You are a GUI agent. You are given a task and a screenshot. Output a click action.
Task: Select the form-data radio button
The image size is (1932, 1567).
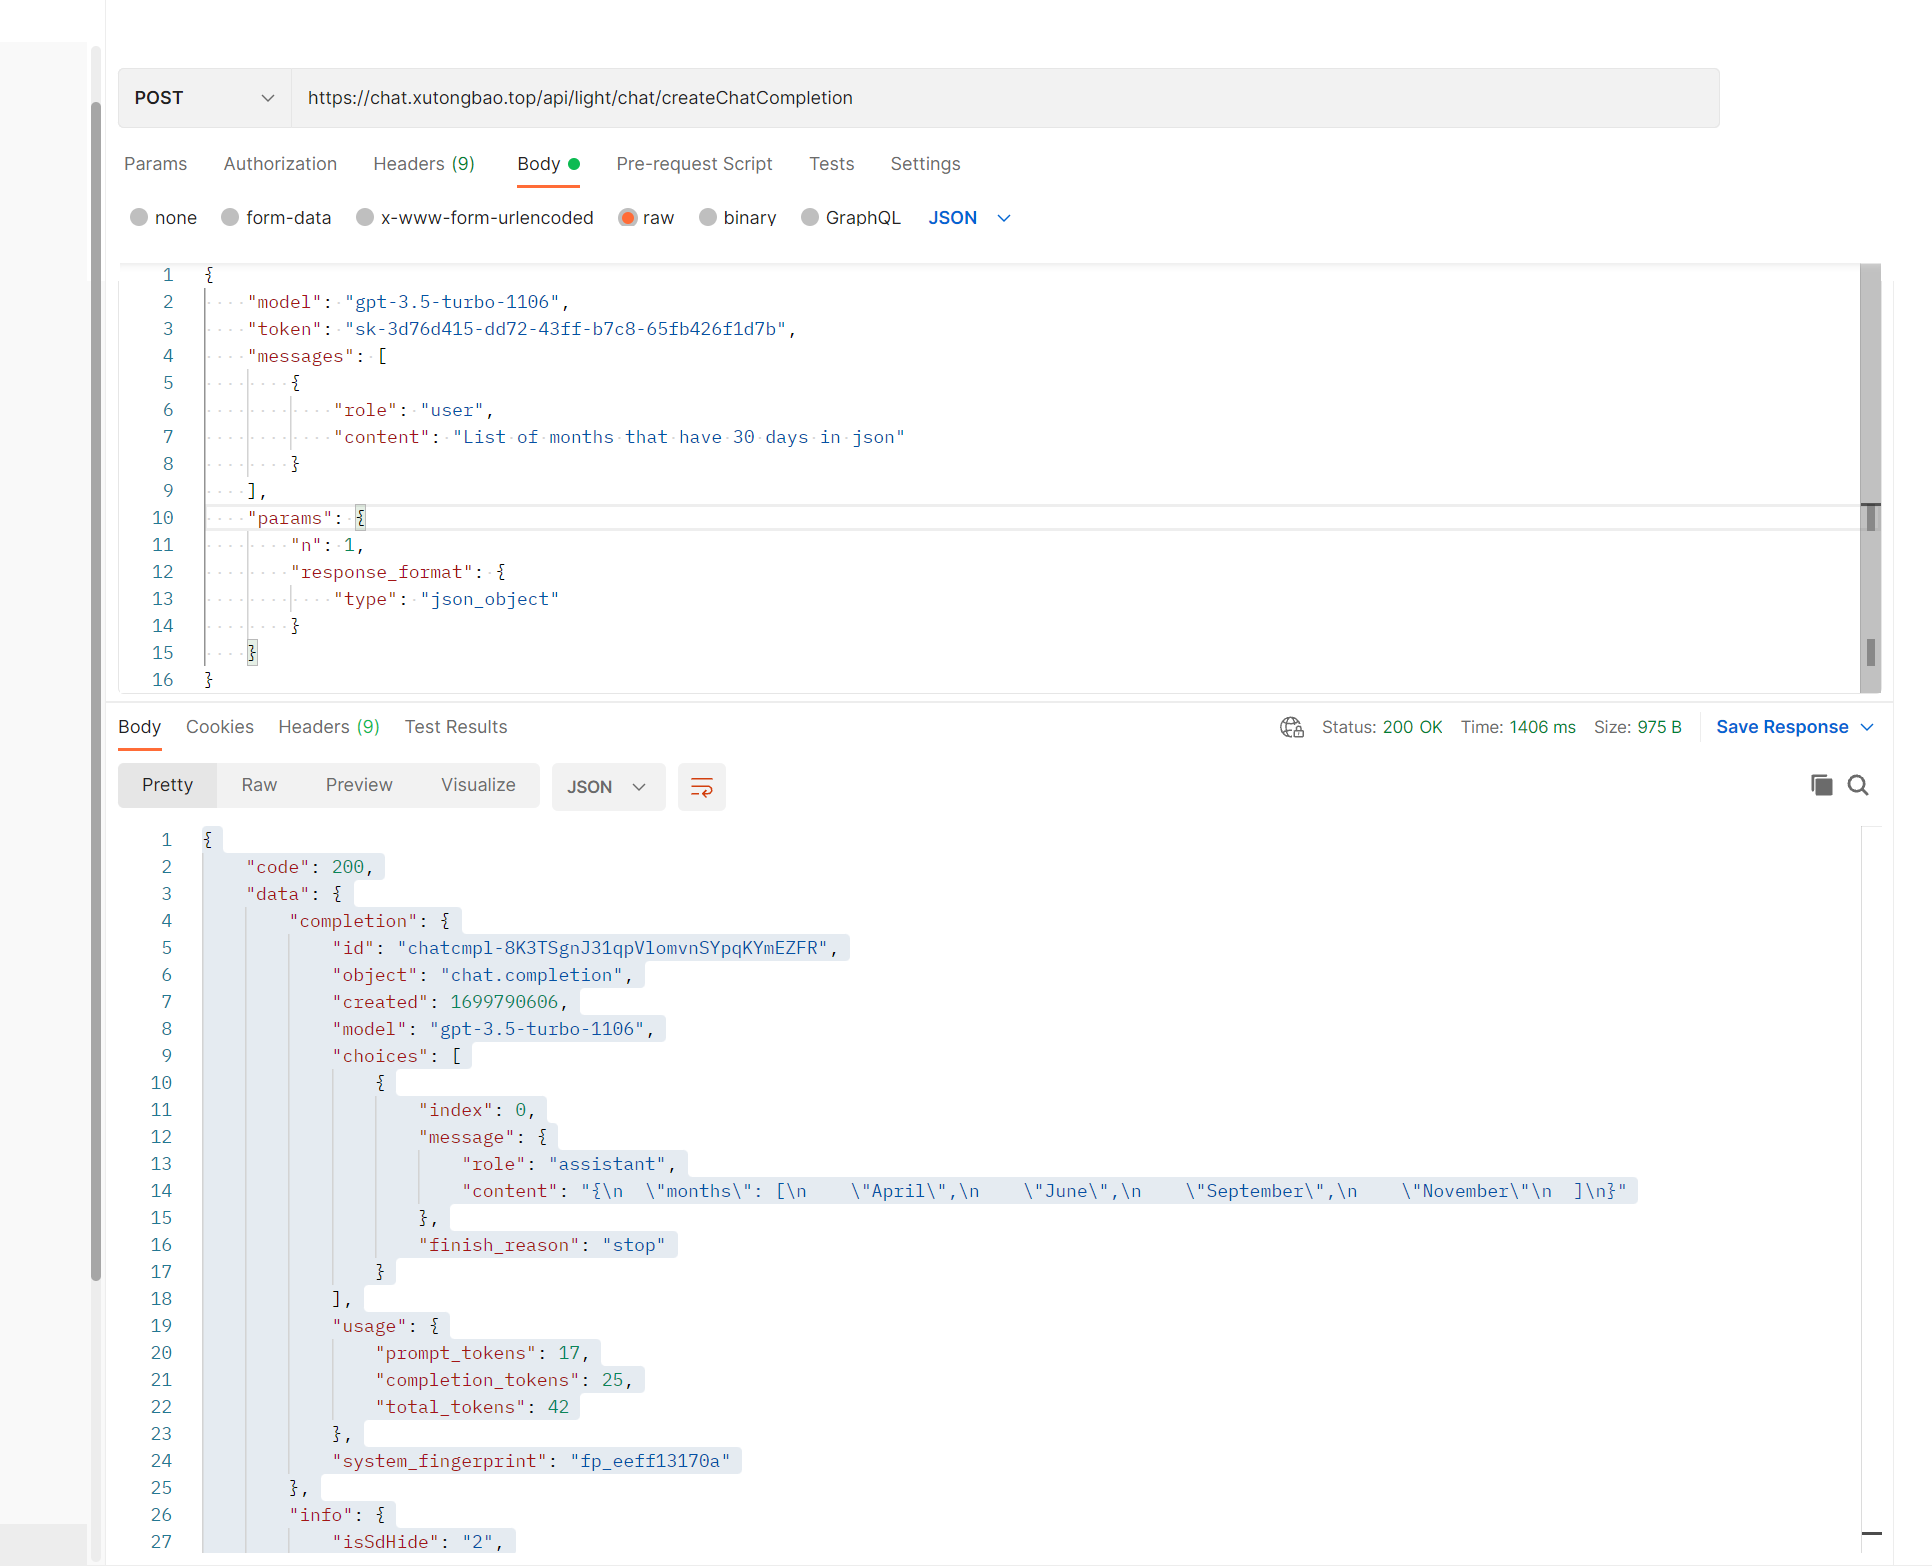coord(231,218)
